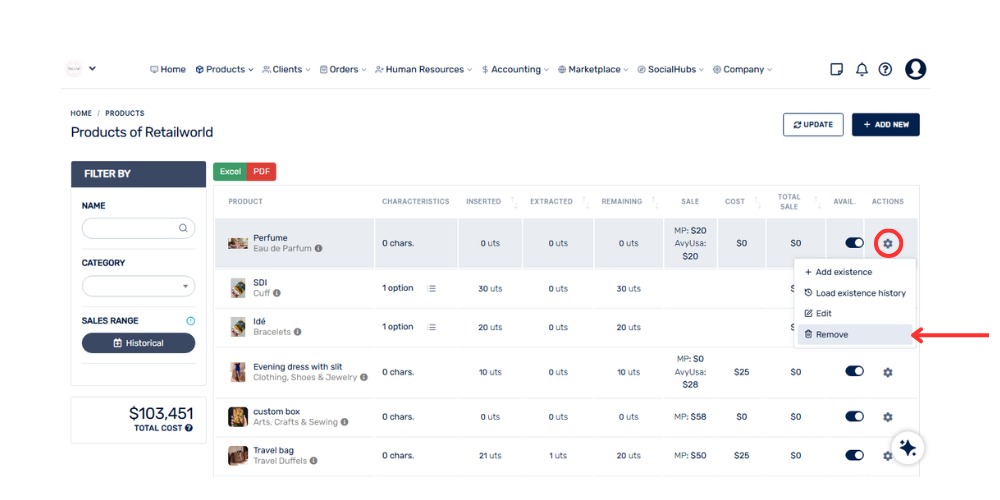This screenshot has height=500, width=1000.
Task: Click list icon beside SDI 1 option
Action: point(432,288)
